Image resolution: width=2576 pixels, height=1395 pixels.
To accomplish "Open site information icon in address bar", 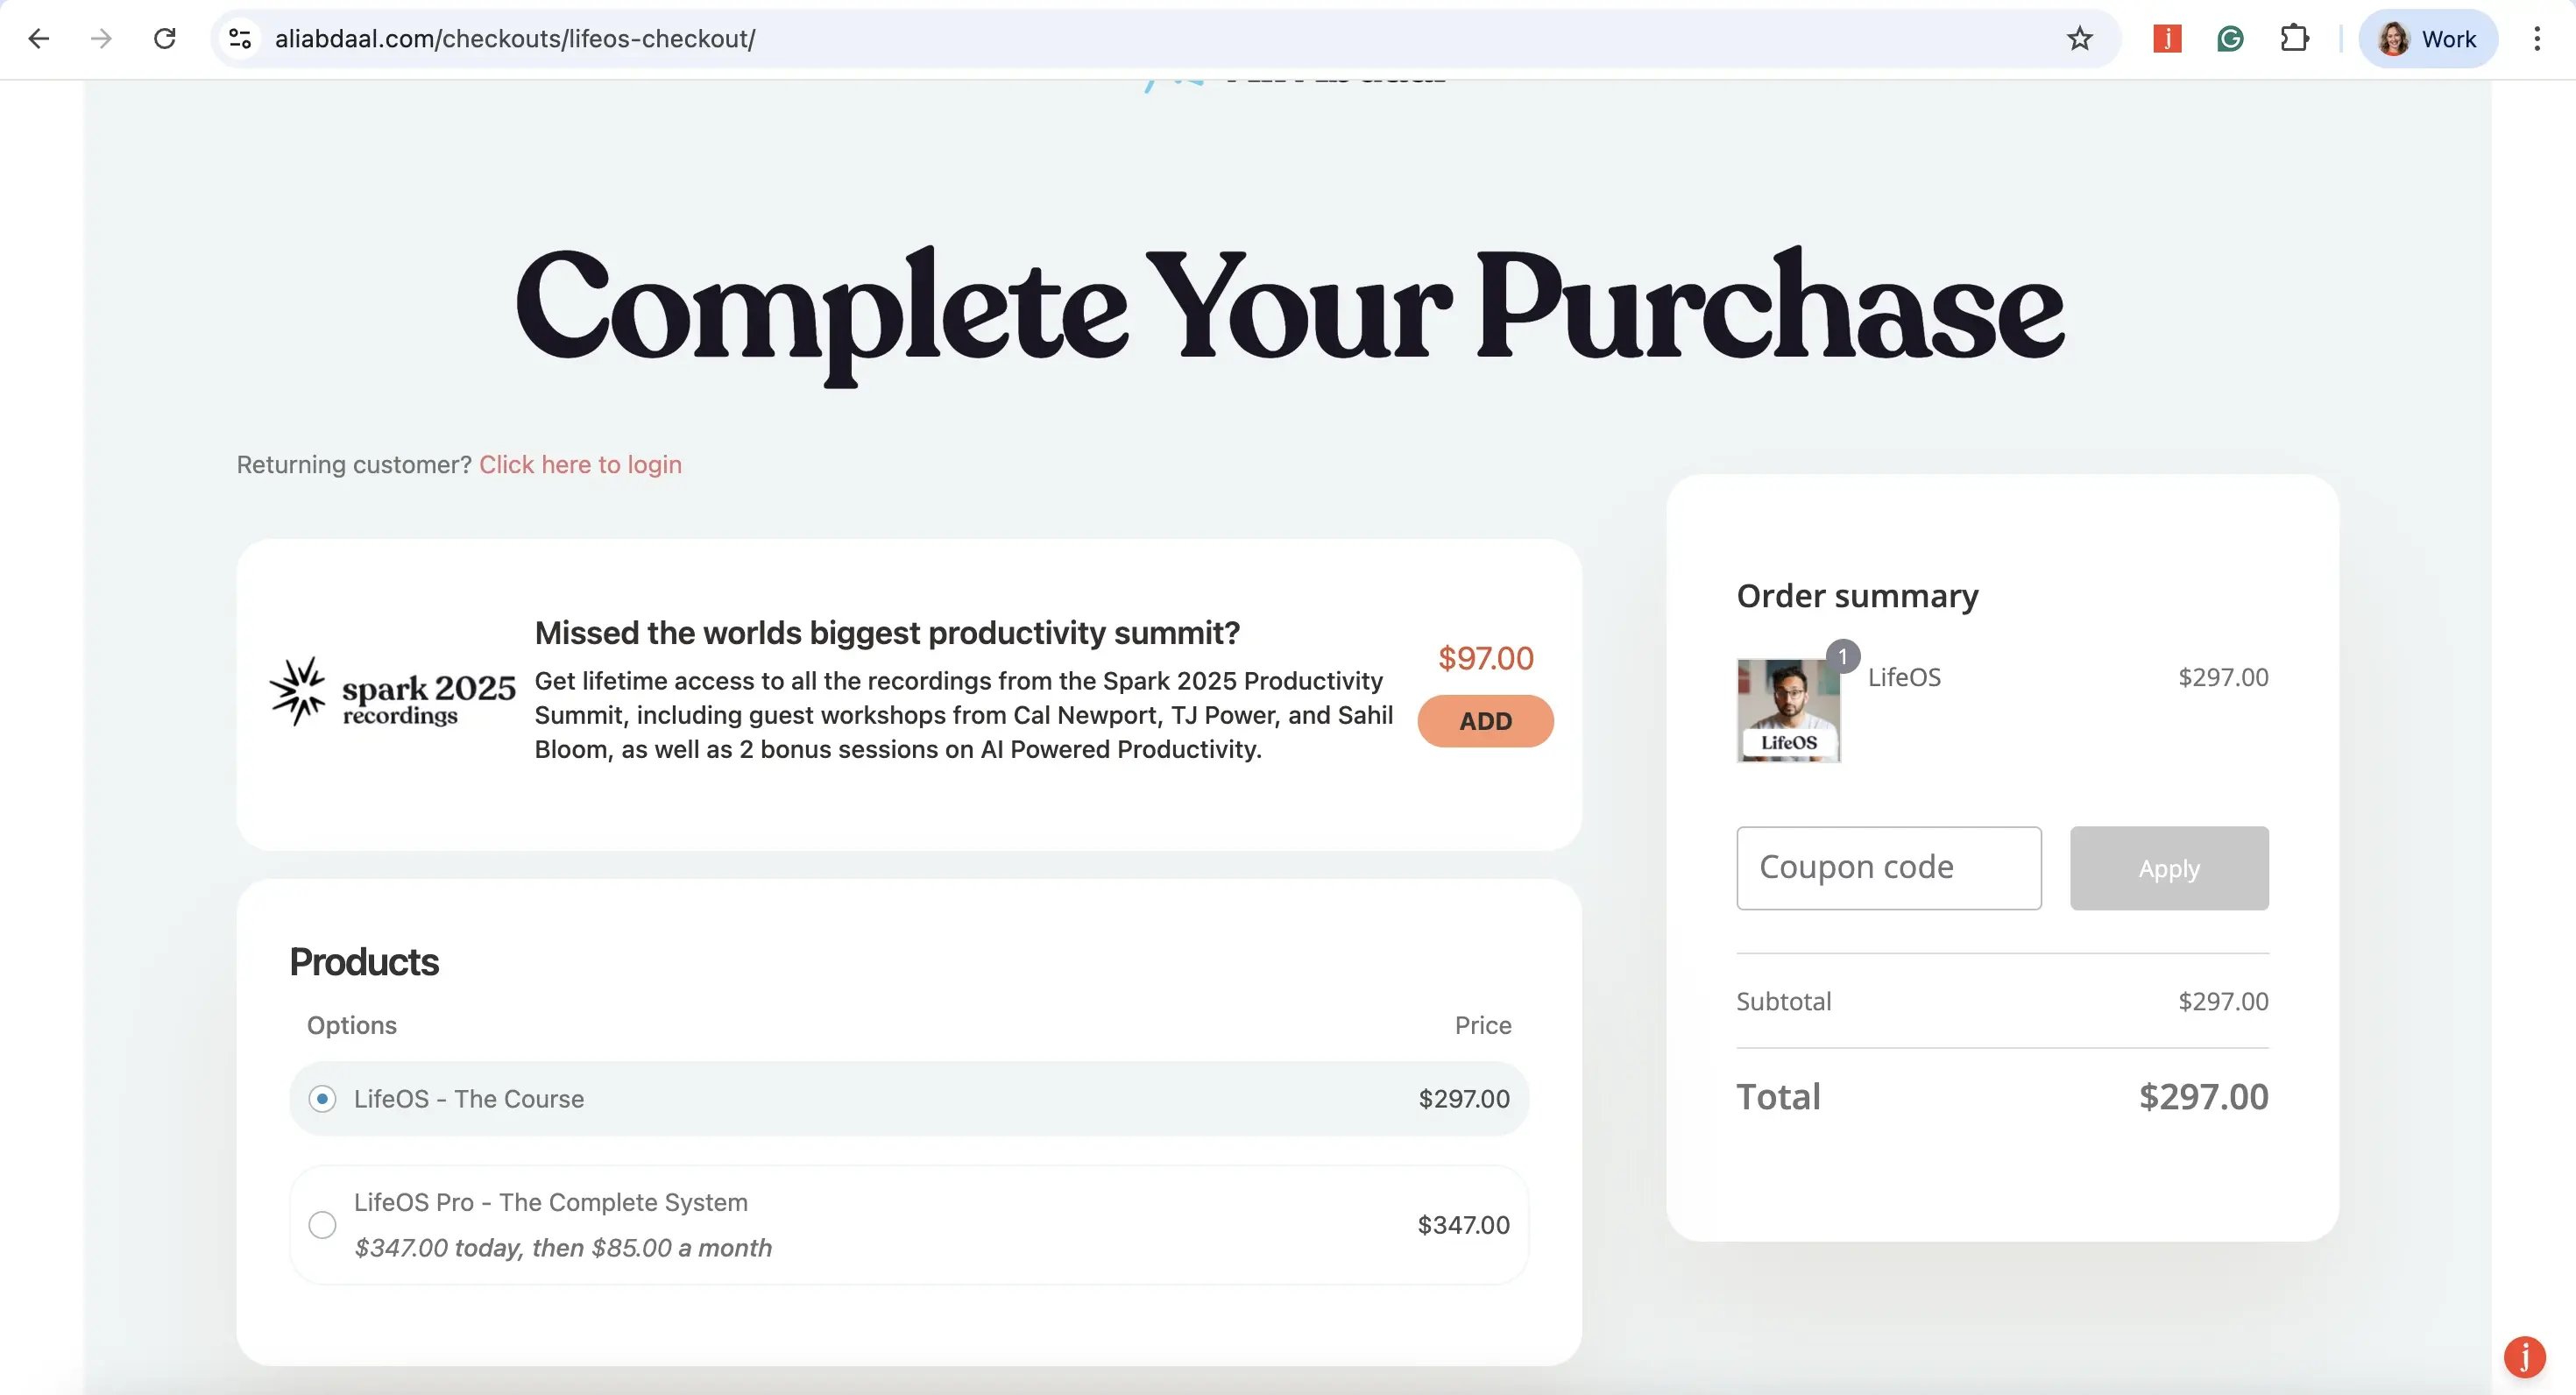I will click(x=239, y=39).
